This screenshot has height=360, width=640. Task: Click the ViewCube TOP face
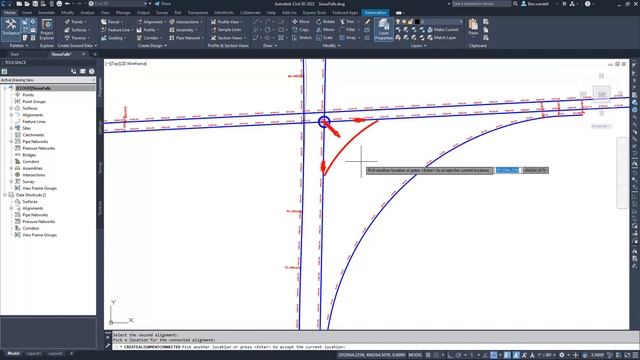pyautogui.click(x=602, y=94)
